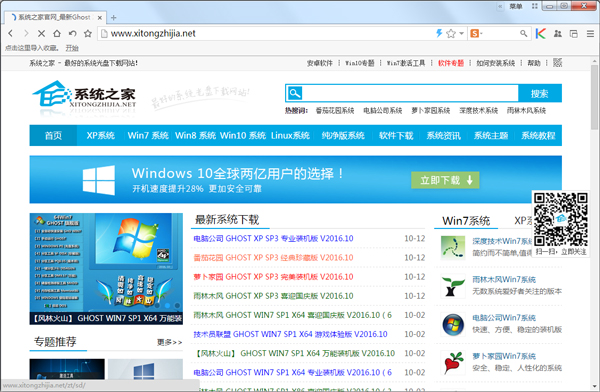Open the 如何安装系统 link
600x392 pixels.
click(496, 63)
